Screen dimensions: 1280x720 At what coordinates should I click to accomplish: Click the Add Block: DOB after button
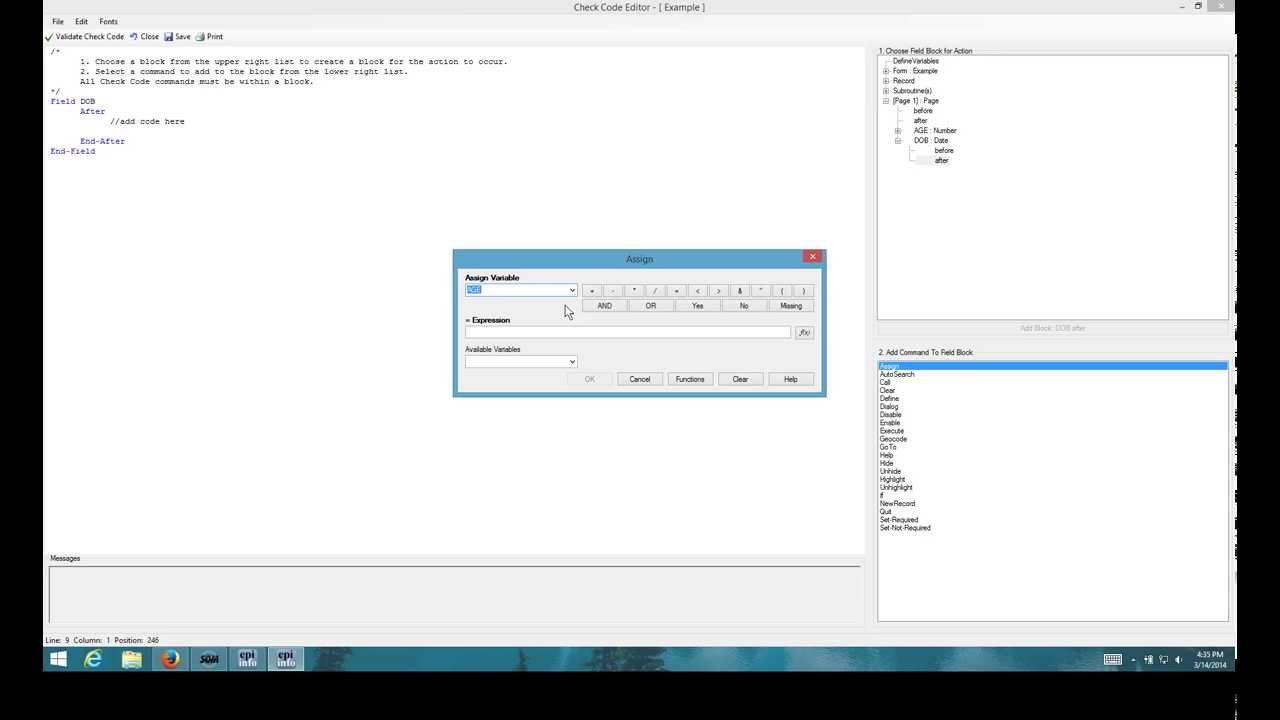click(x=1053, y=328)
